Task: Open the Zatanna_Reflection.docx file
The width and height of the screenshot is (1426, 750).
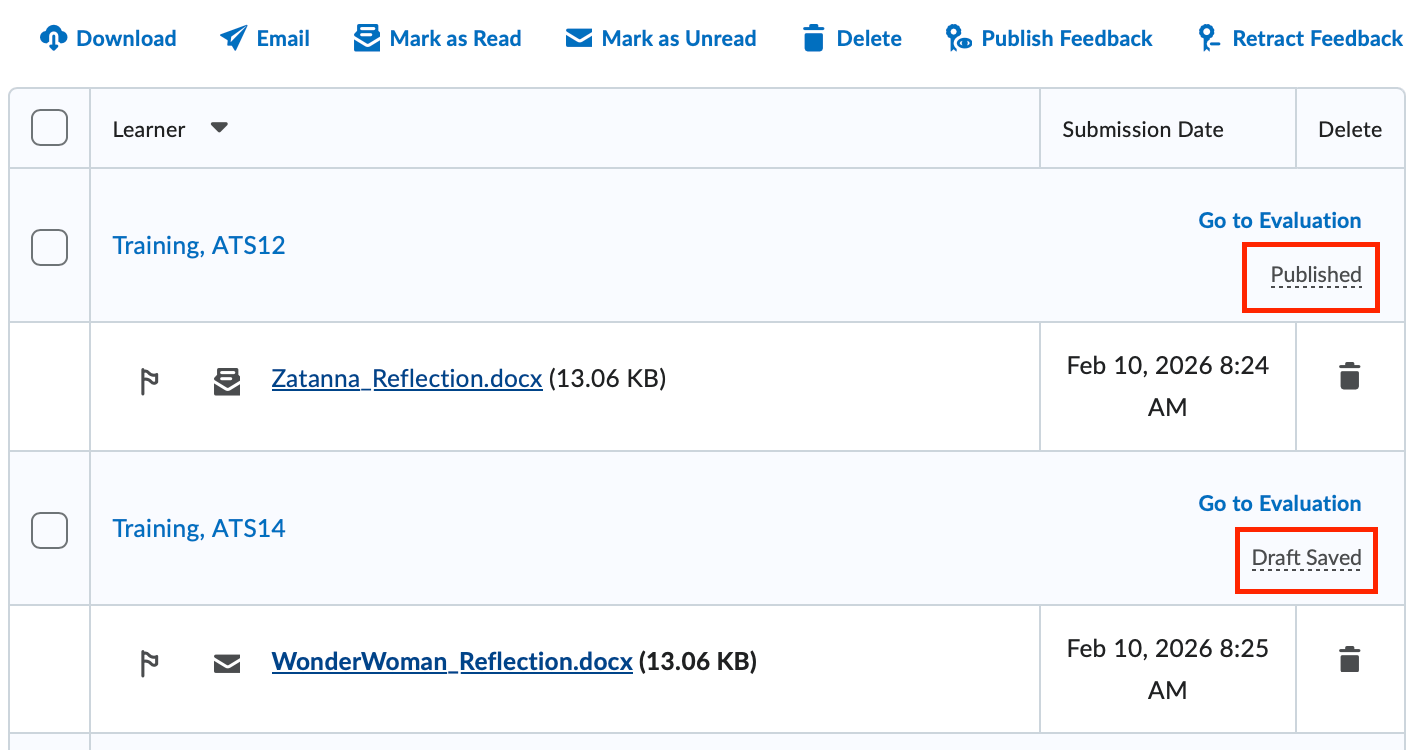Action: [406, 378]
